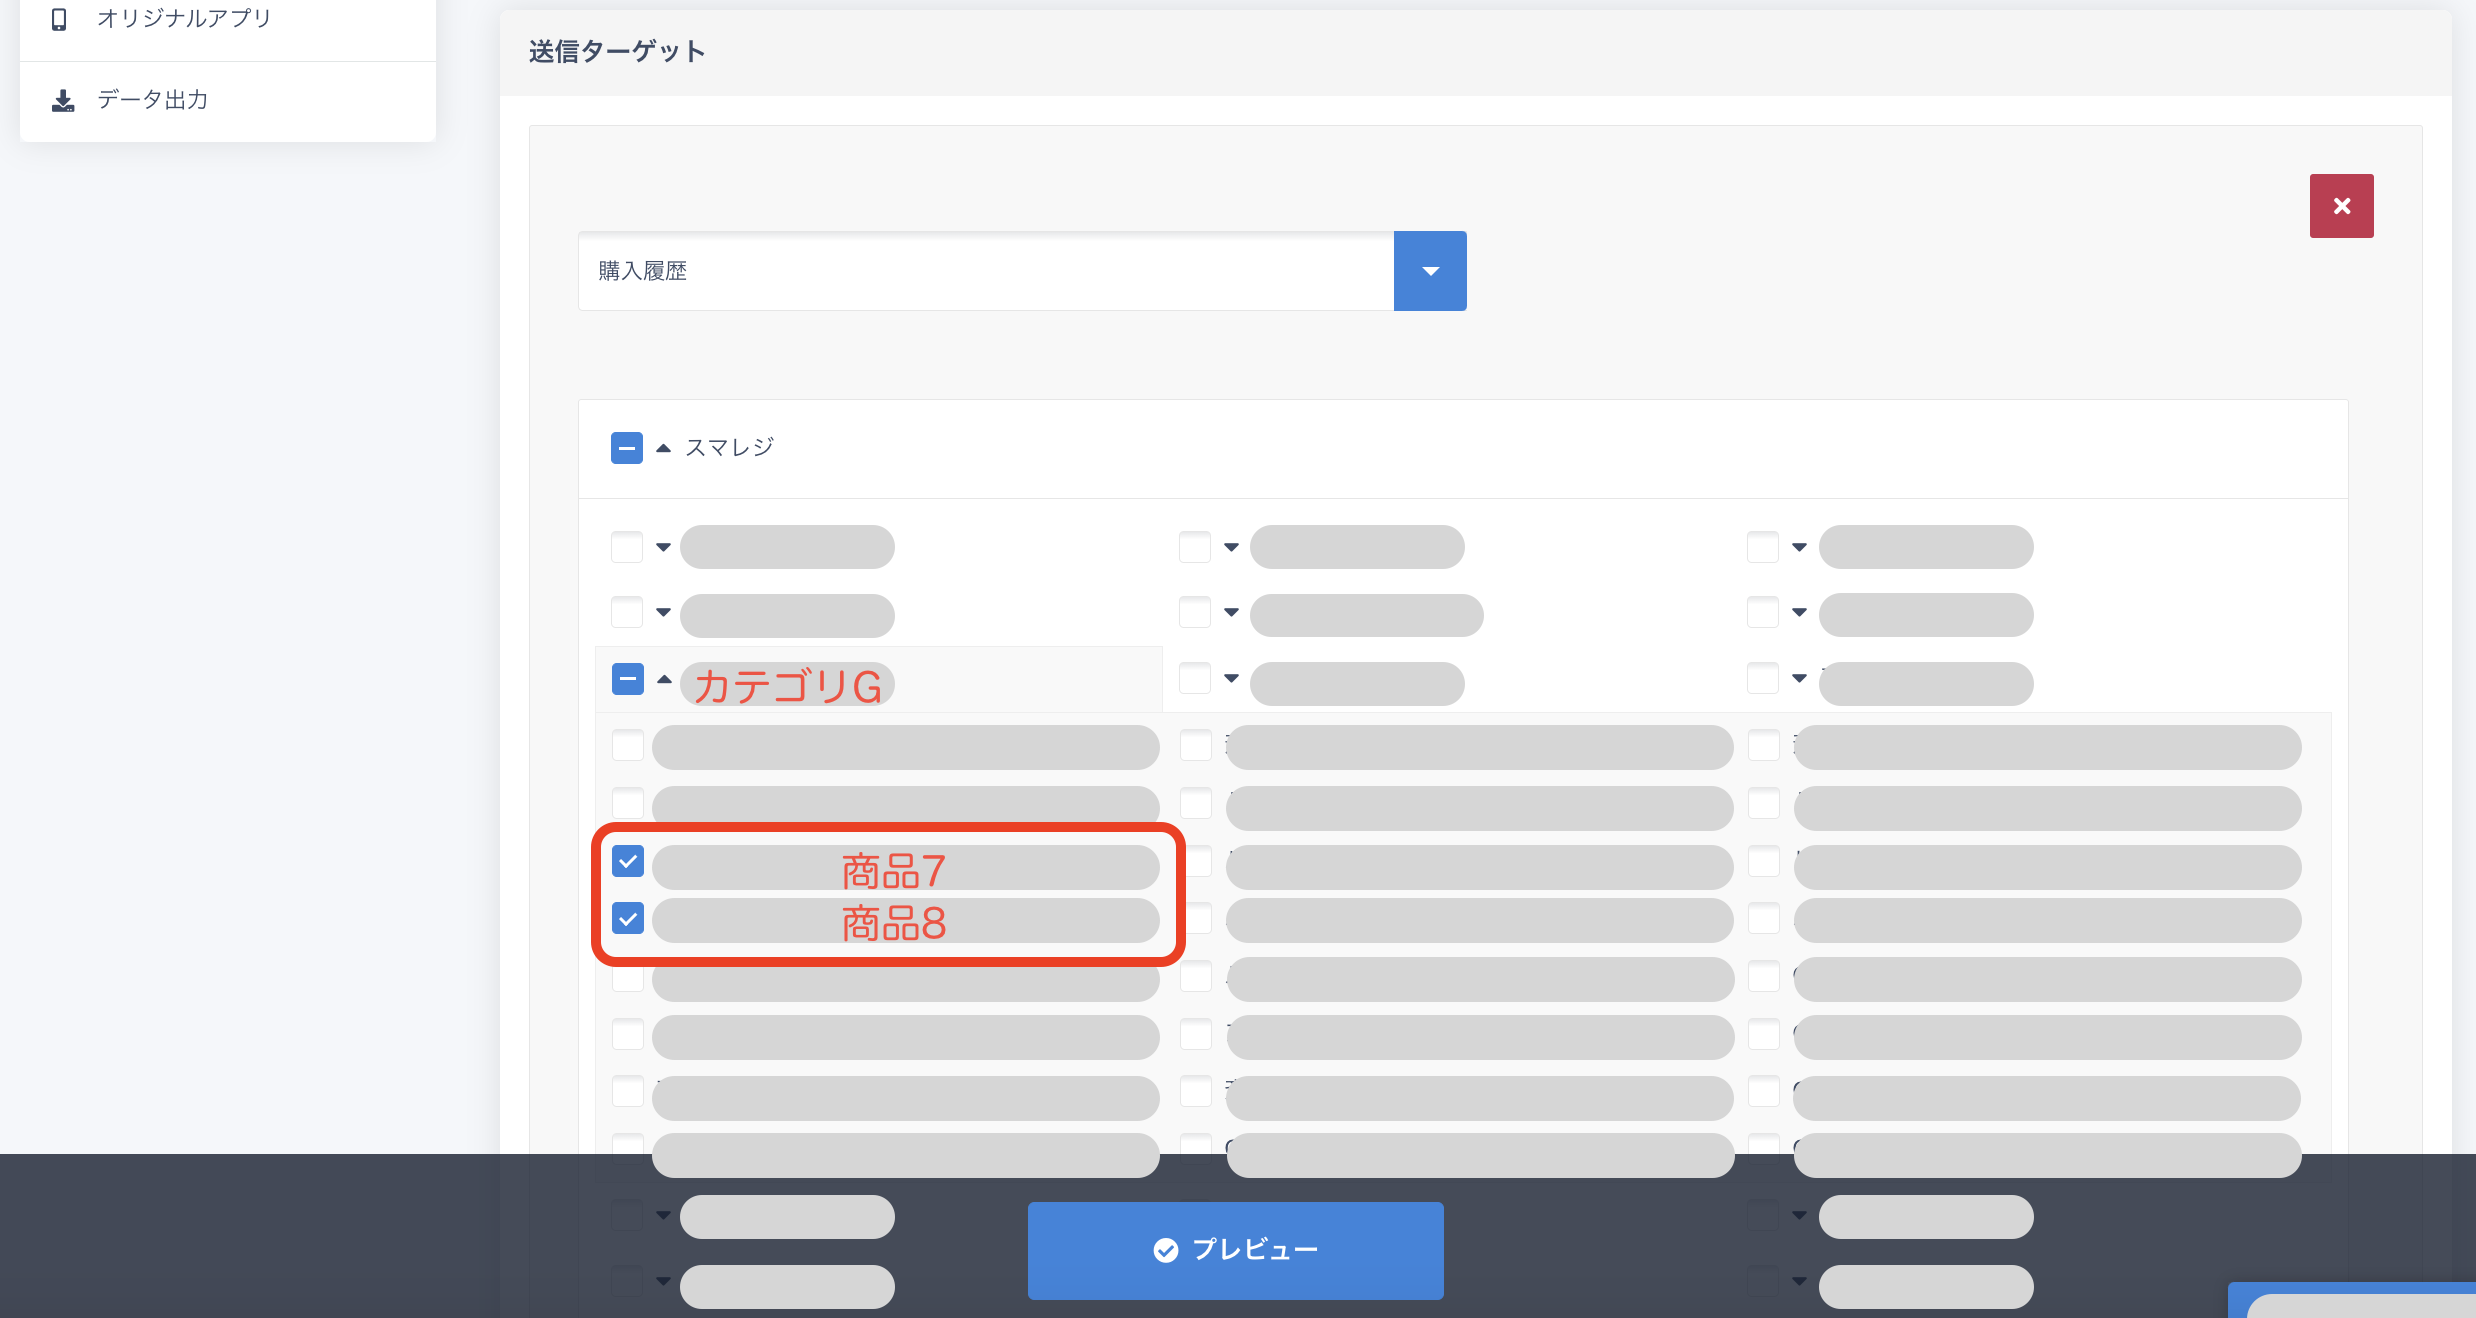
Task: Click the red X delete button
Action: click(2341, 206)
